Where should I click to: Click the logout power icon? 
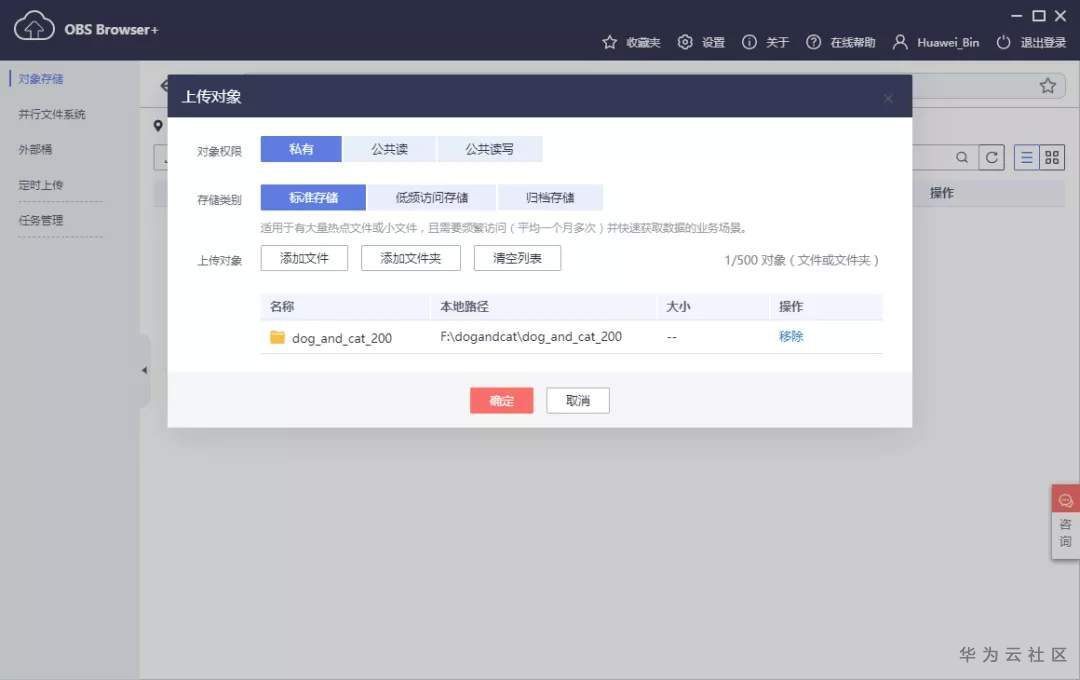pos(1004,42)
